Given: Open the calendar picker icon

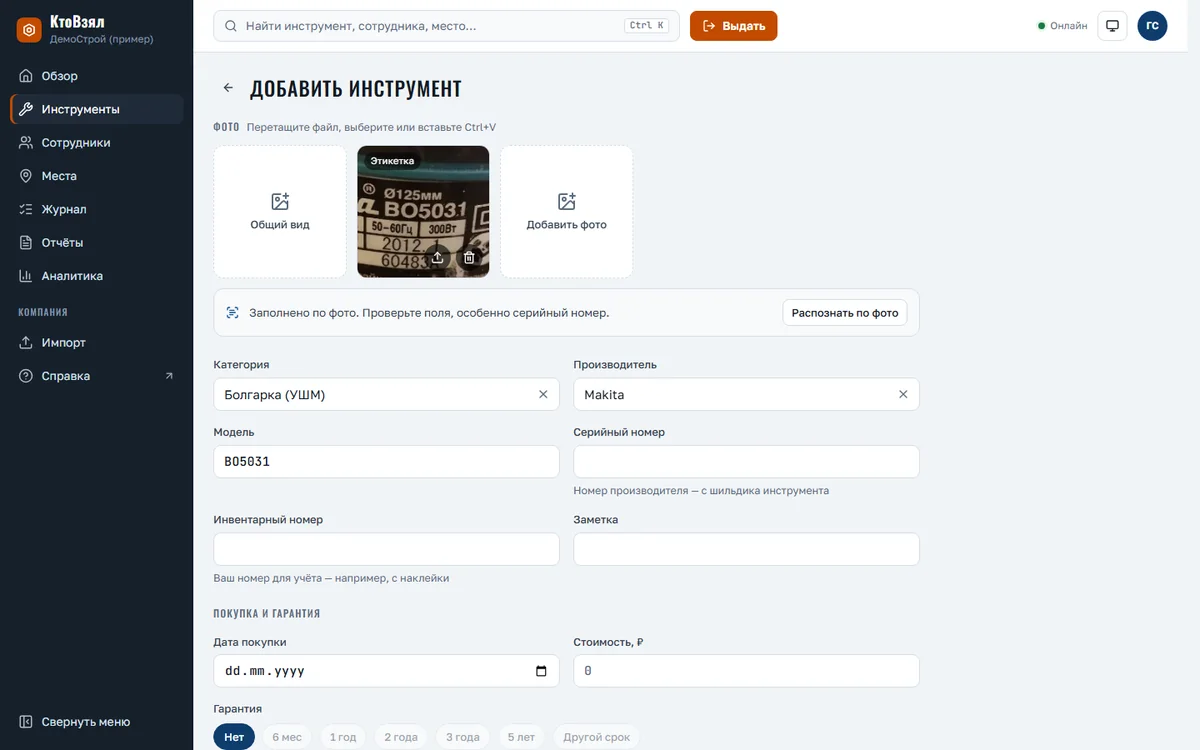Looking at the screenshot, I should point(541,671).
